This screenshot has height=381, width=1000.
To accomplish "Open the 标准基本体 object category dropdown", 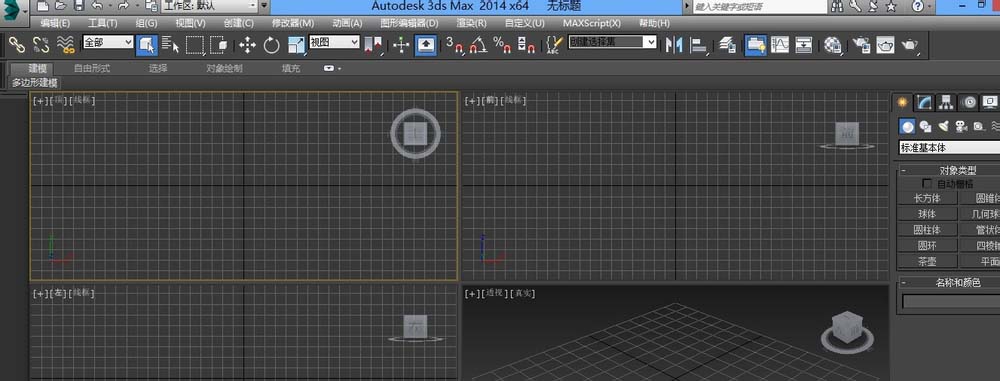I will pos(949,147).
